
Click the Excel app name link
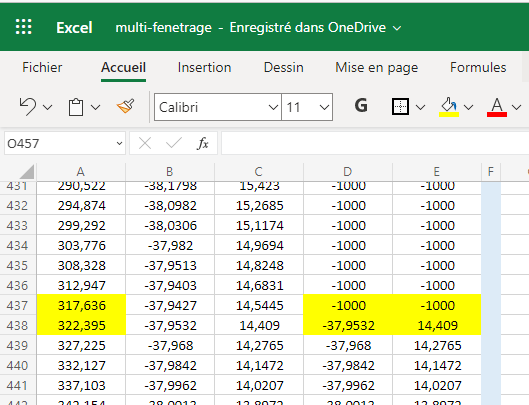coord(74,27)
